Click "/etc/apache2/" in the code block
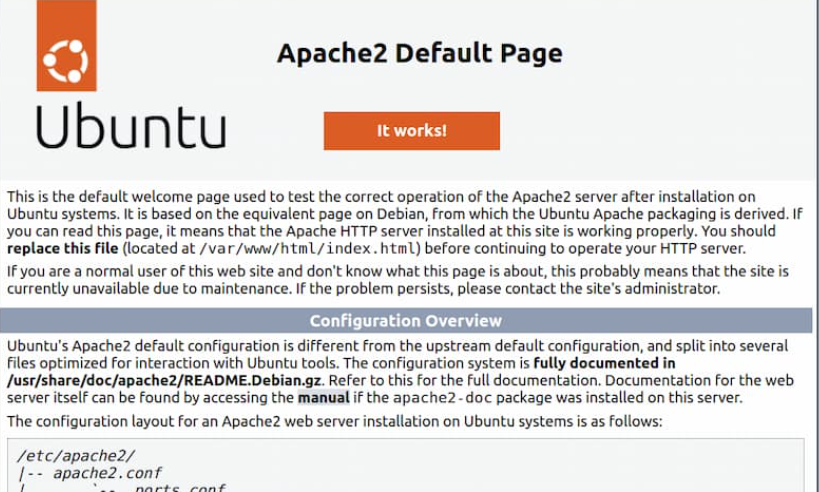The height and width of the screenshot is (492, 819). pos(76,456)
